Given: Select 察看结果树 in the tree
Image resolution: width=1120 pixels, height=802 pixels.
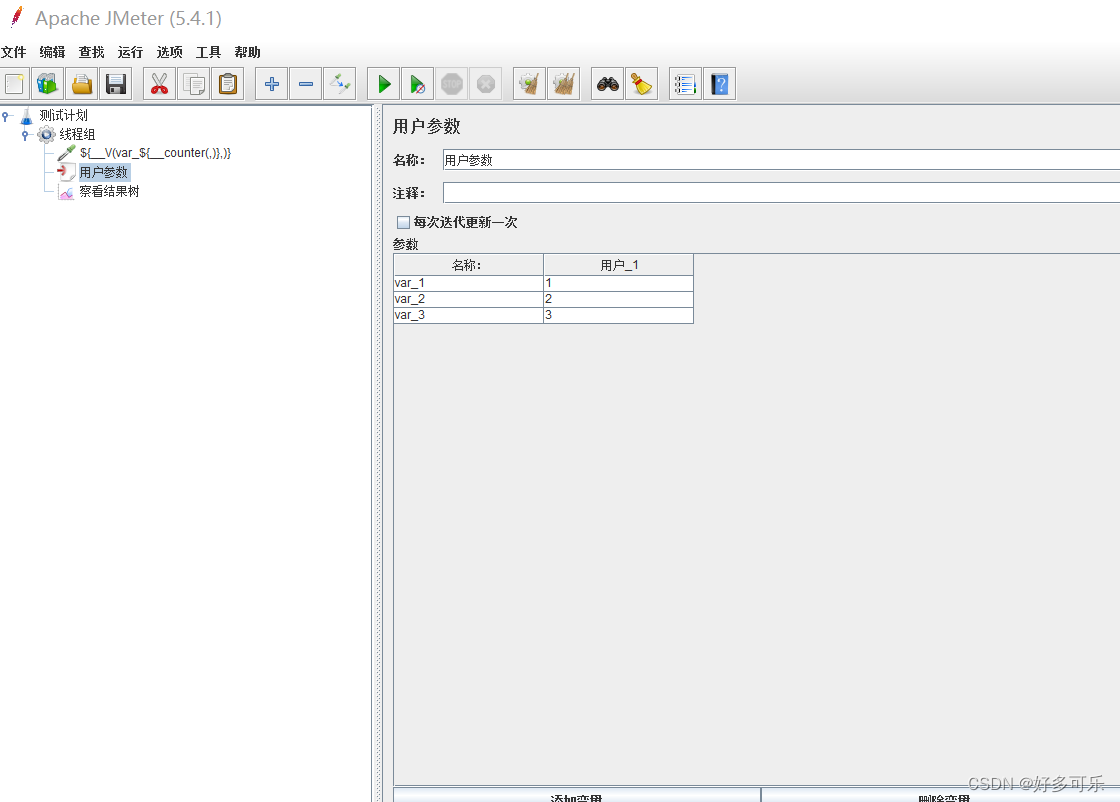Looking at the screenshot, I should pyautogui.click(x=109, y=191).
